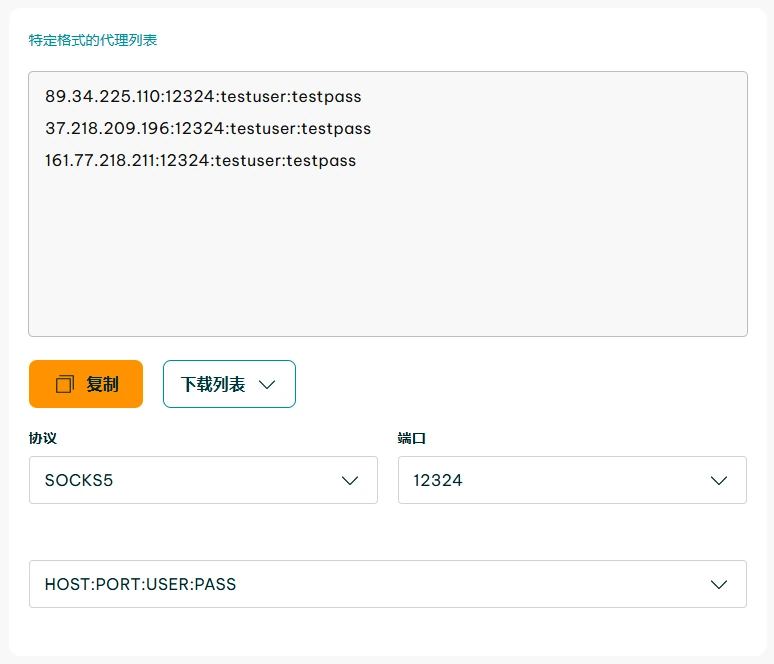Click the chevron in the HOST:PORT:USER:PASS box
Screen dimensions: 774x664
click(x=719, y=585)
